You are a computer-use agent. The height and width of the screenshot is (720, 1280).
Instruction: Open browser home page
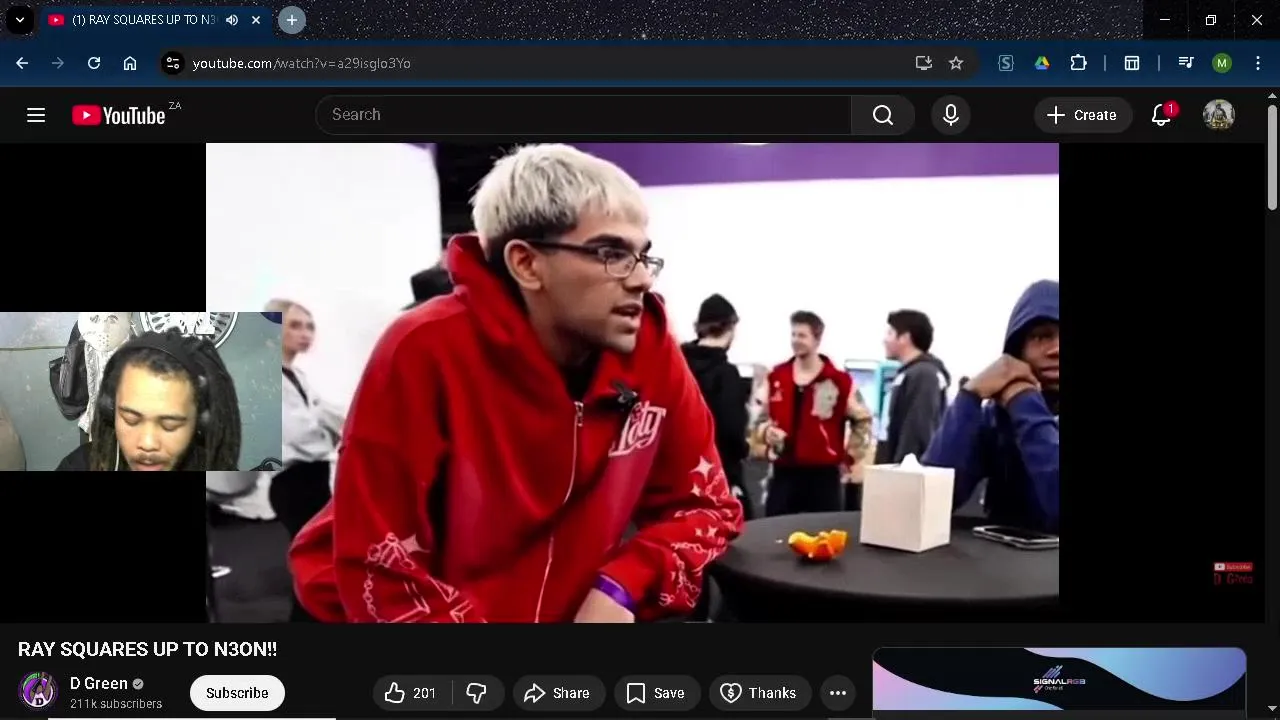tap(130, 63)
